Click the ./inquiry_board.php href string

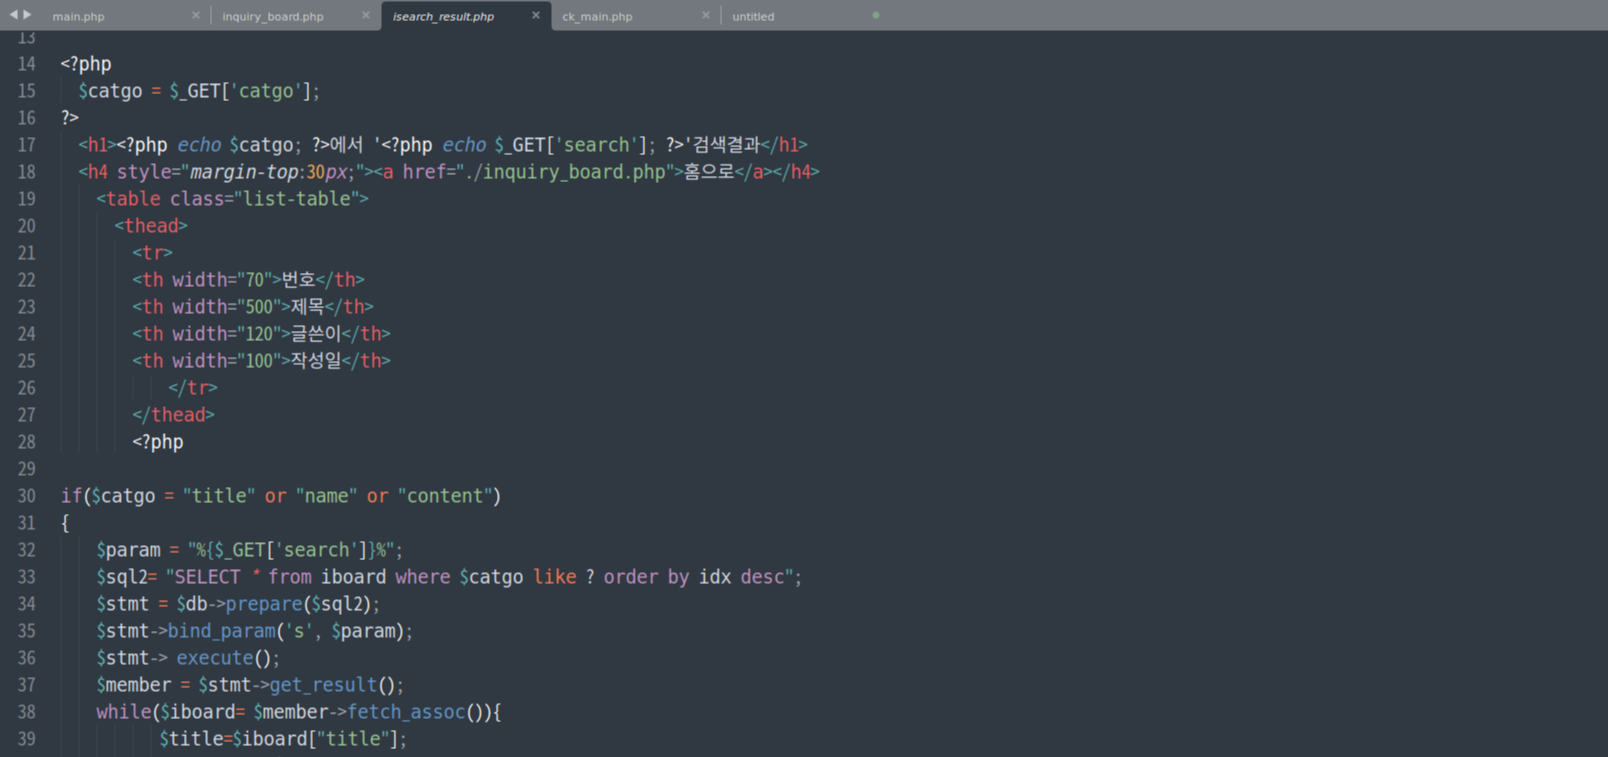point(565,172)
